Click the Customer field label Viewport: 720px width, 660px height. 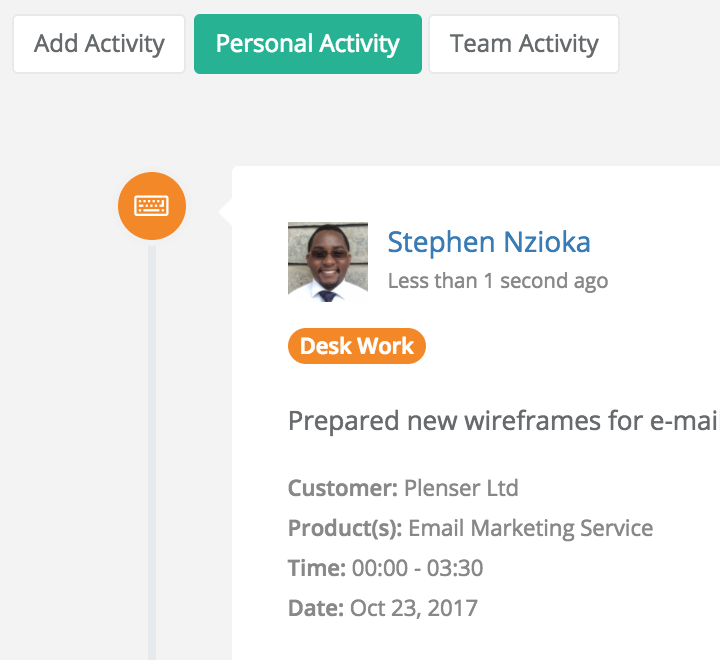point(343,489)
